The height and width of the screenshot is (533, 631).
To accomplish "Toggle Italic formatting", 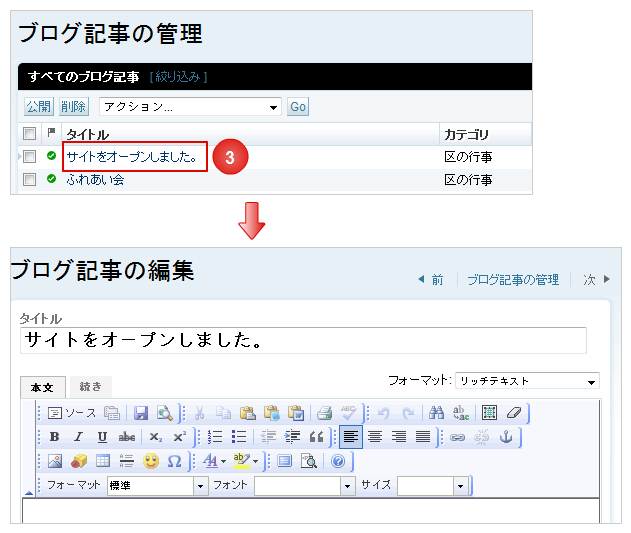I will click(x=78, y=437).
